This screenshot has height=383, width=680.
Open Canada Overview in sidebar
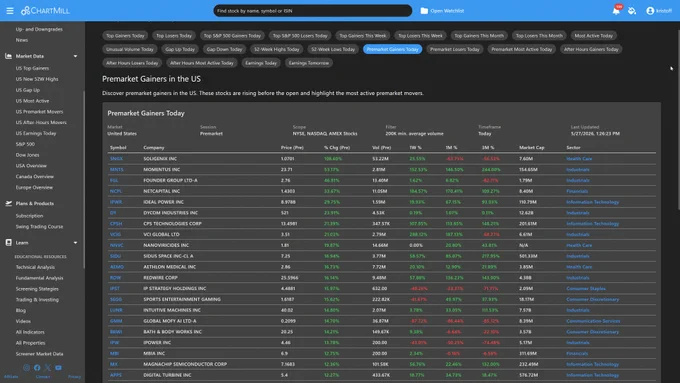[35, 177]
